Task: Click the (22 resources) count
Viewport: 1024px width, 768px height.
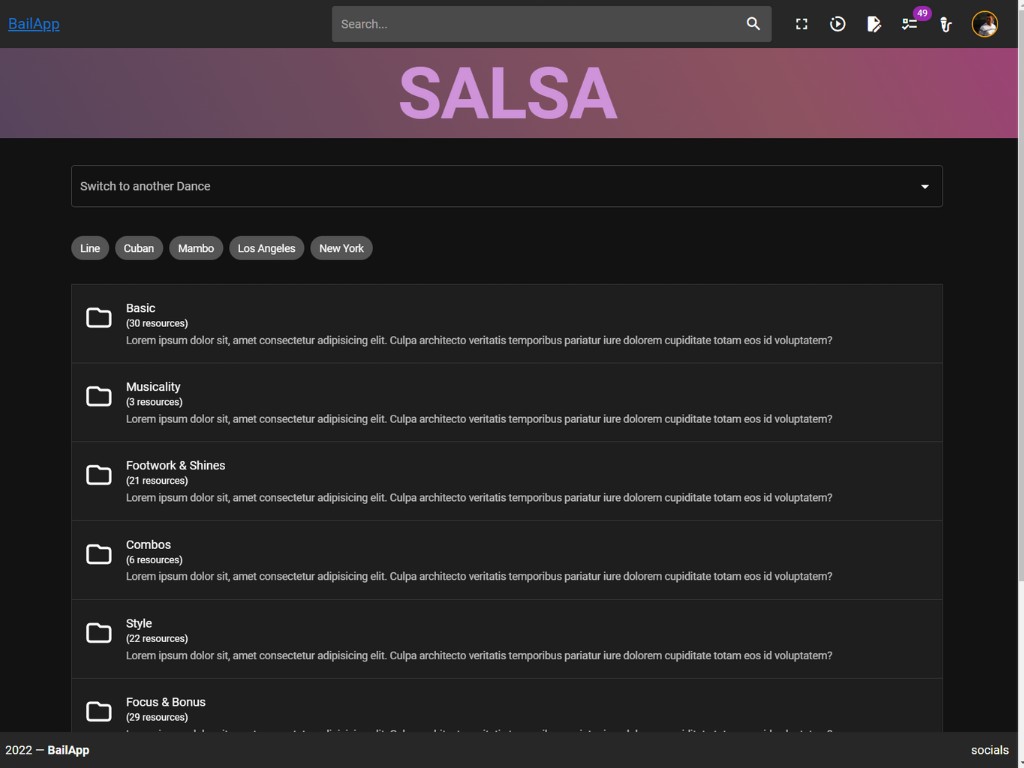Action: click(x=157, y=639)
